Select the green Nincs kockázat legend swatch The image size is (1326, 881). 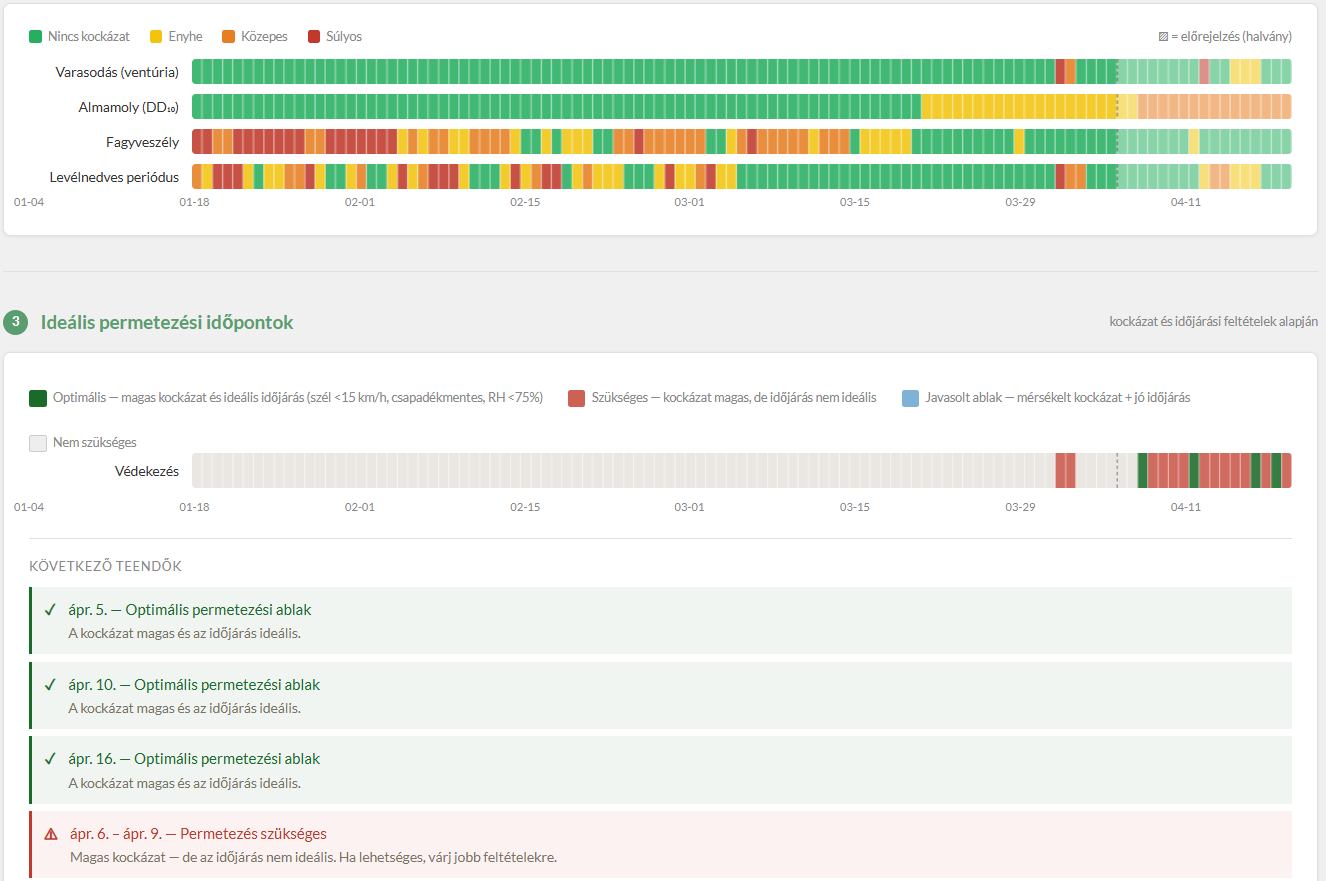[x=36, y=37]
